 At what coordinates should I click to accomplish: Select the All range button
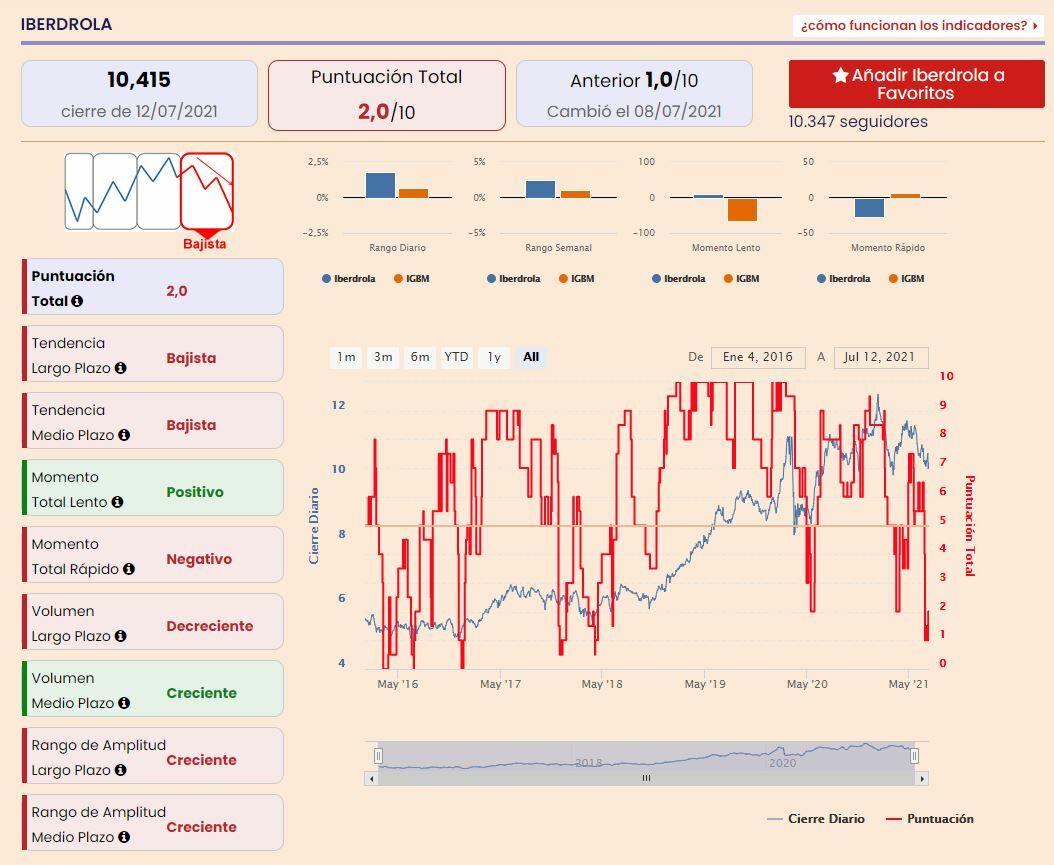pyautogui.click(x=531, y=357)
